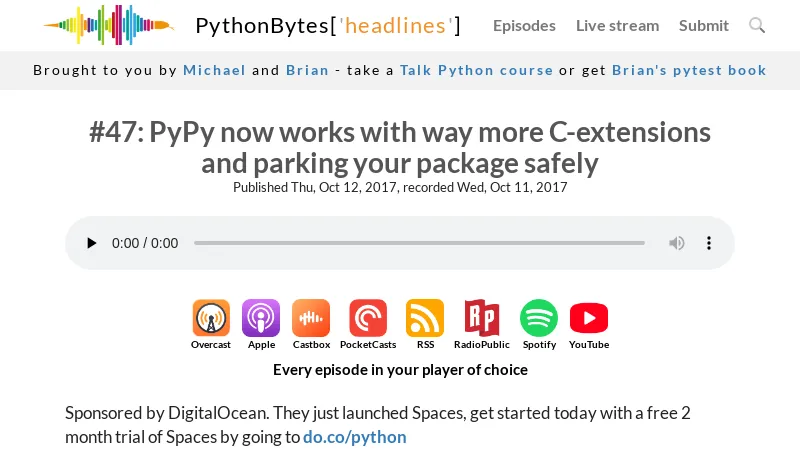Subscribe via the RSS feed icon
Screen dimensions: 800x450
(425, 319)
